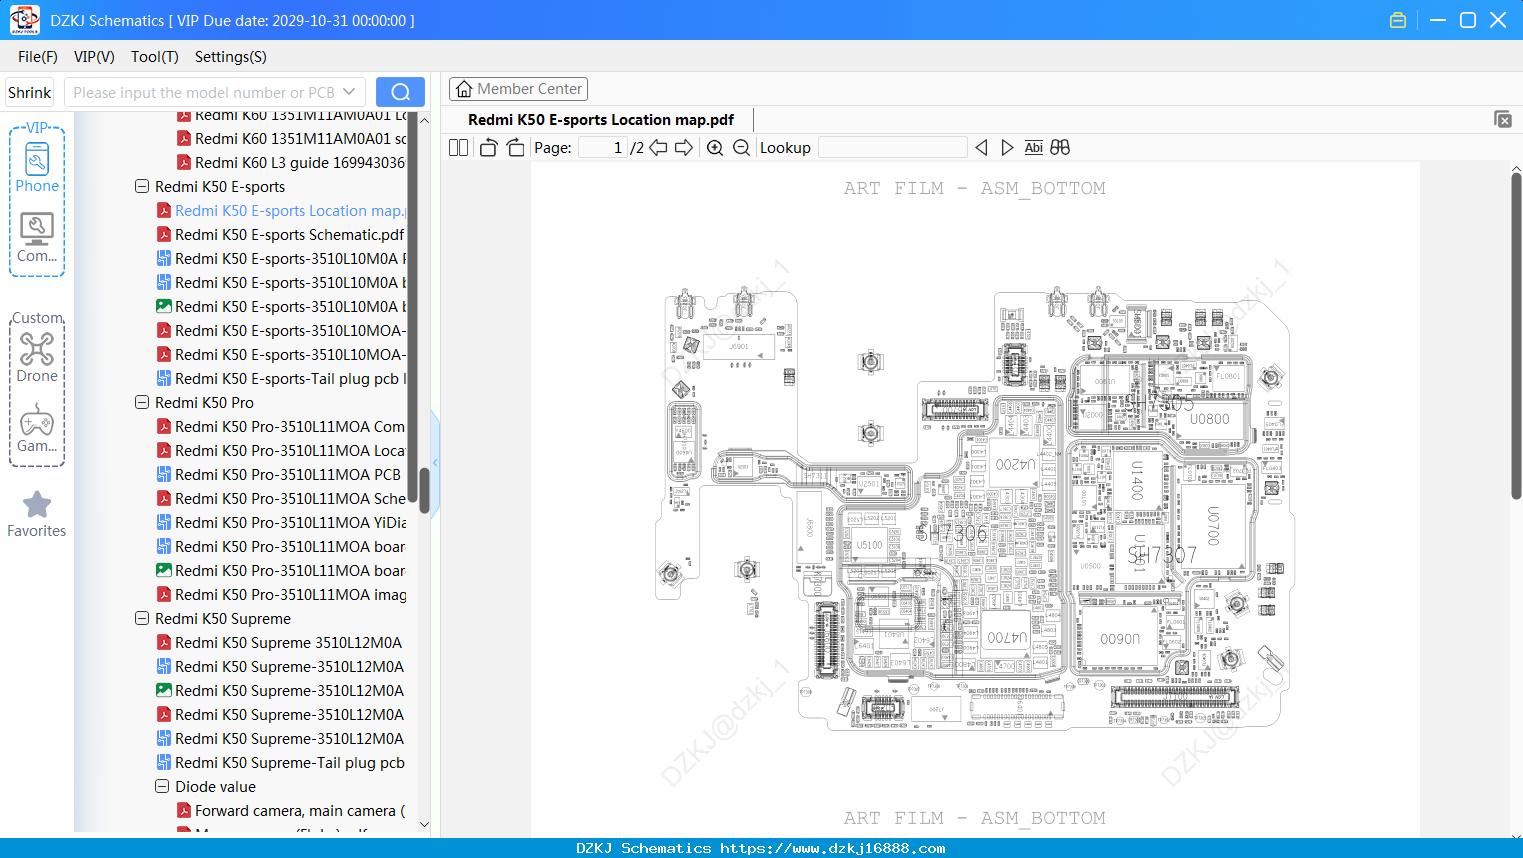Click the U0700 chip on board
The width and height of the screenshot is (1523, 858).
coord(1213,525)
